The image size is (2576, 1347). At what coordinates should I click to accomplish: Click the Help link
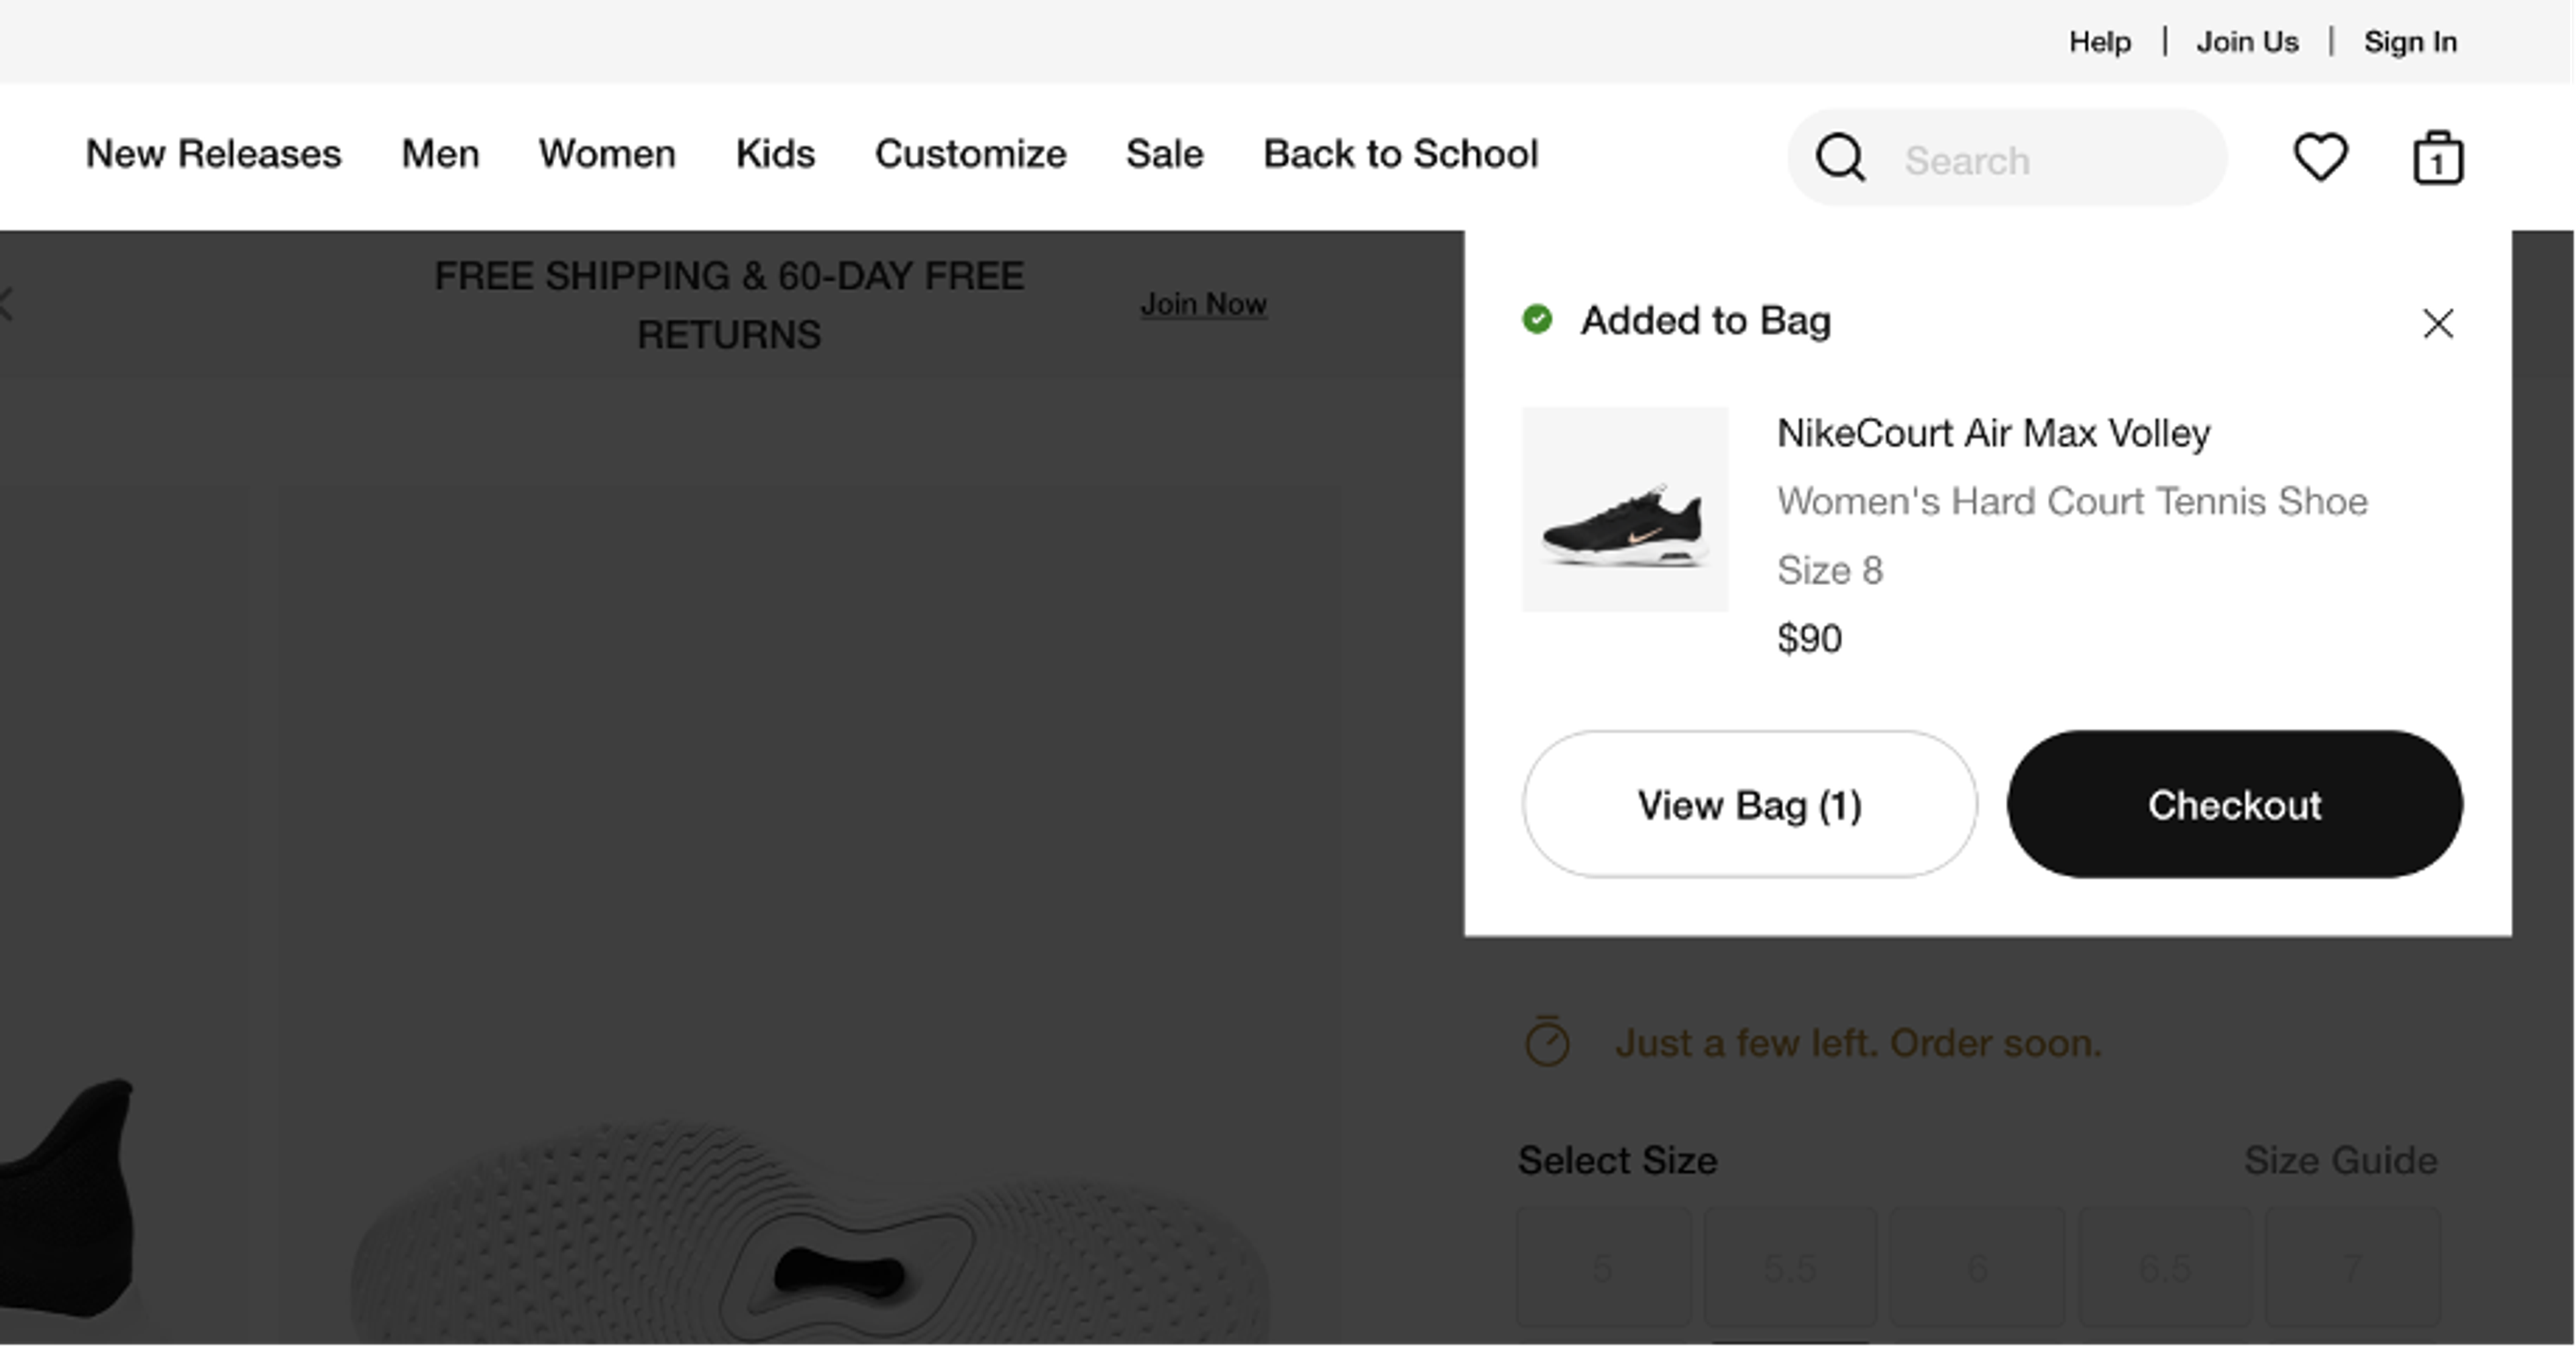tap(2099, 42)
